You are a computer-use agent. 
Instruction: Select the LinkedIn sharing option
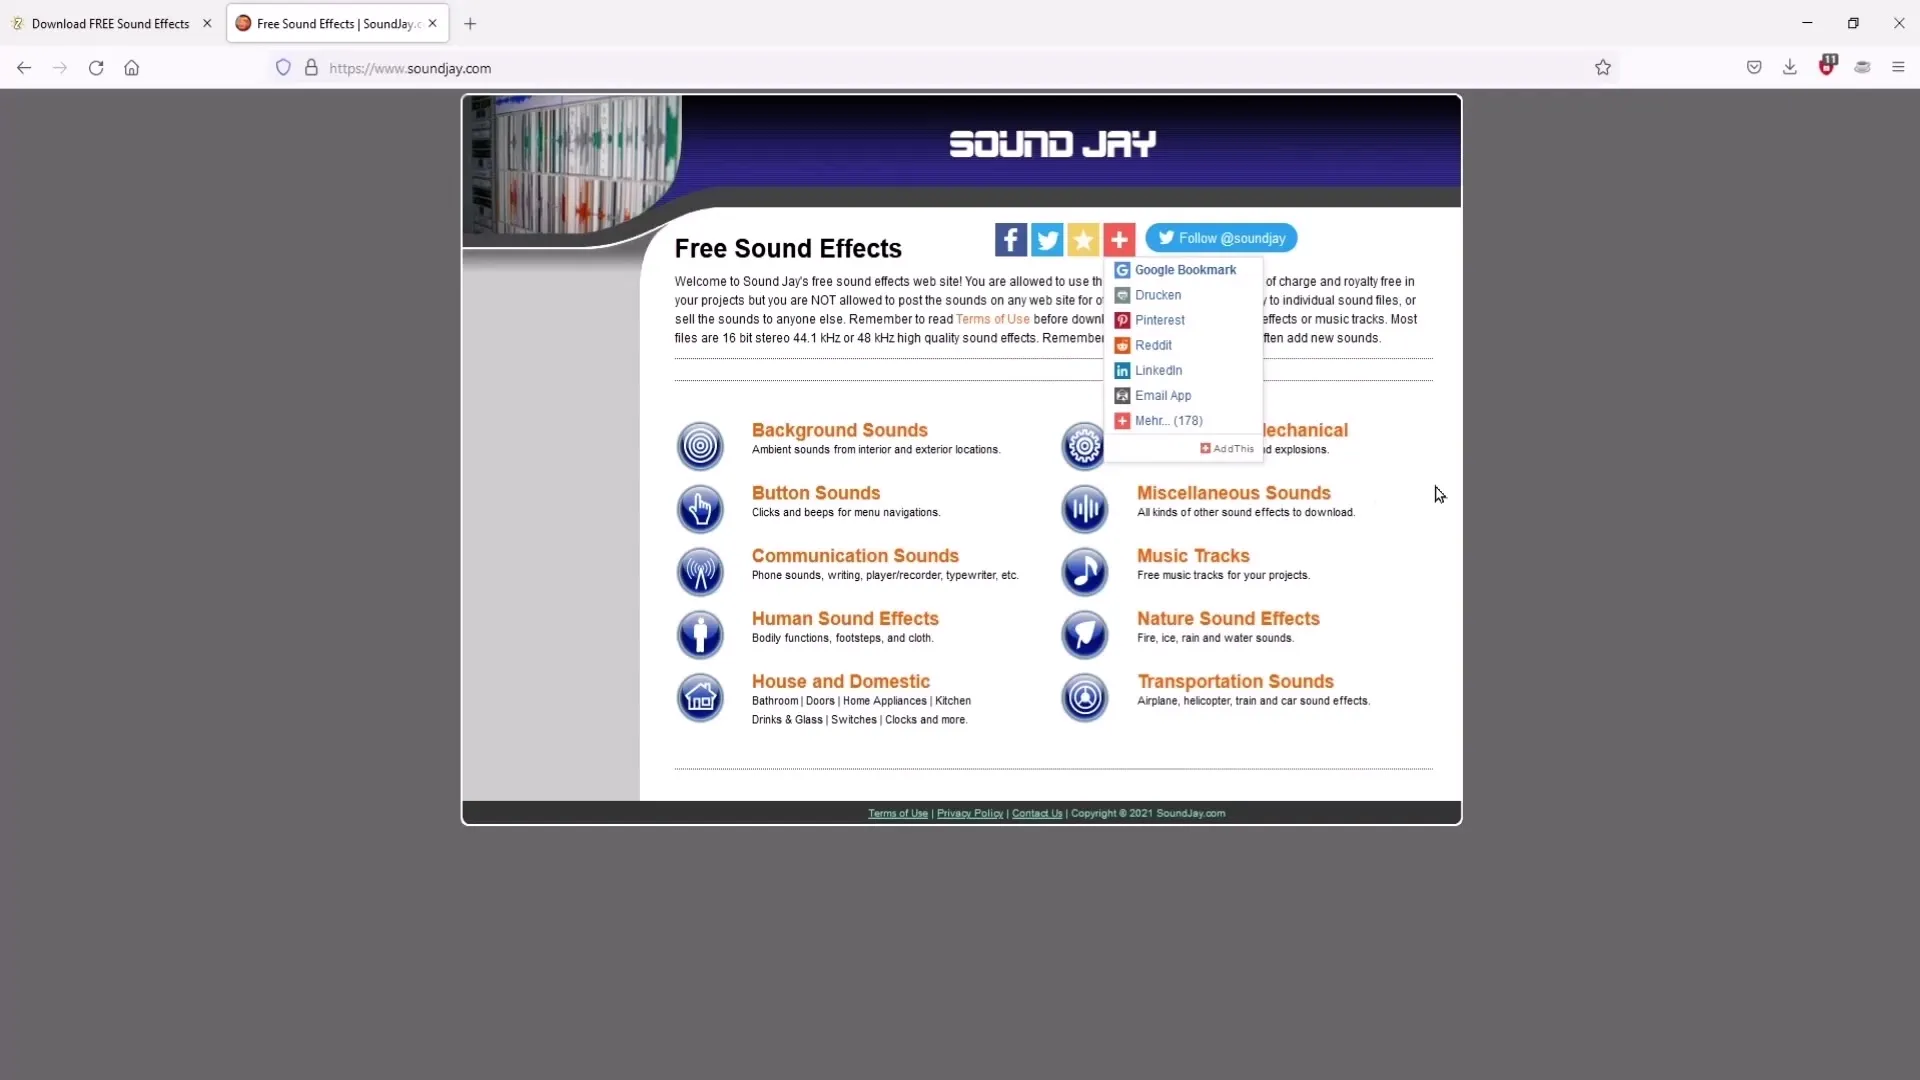click(x=1159, y=371)
